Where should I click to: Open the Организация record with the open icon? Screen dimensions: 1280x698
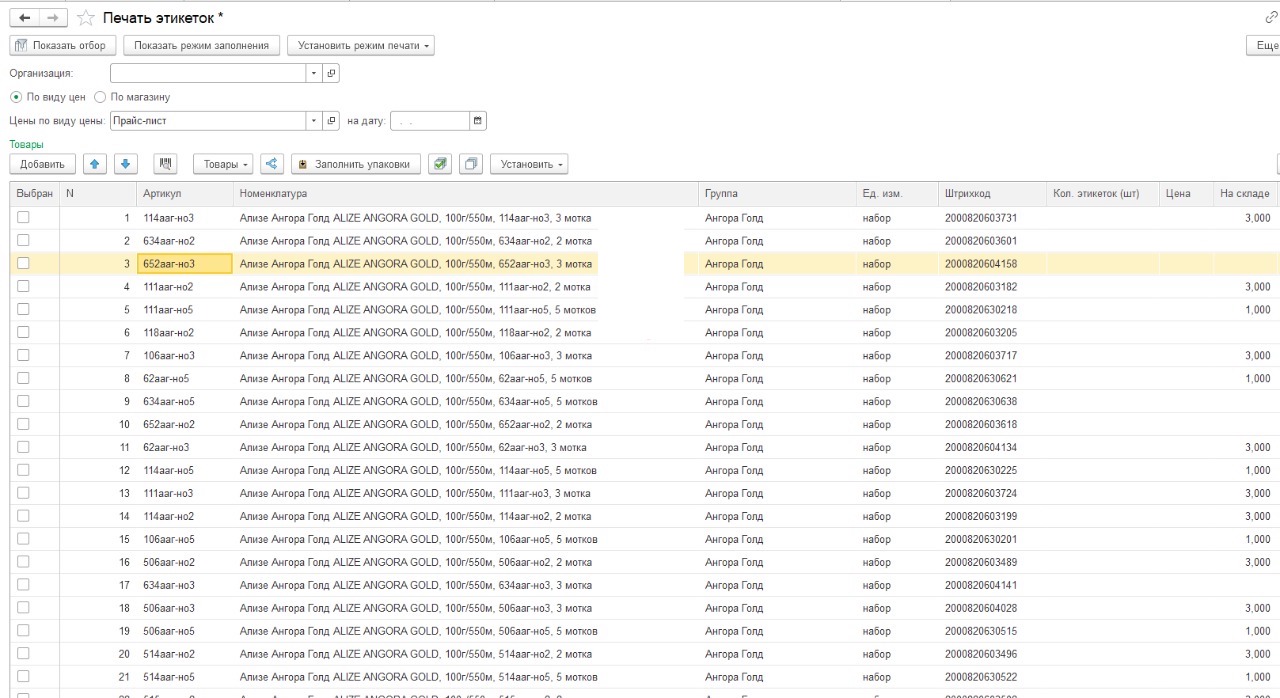(332, 73)
